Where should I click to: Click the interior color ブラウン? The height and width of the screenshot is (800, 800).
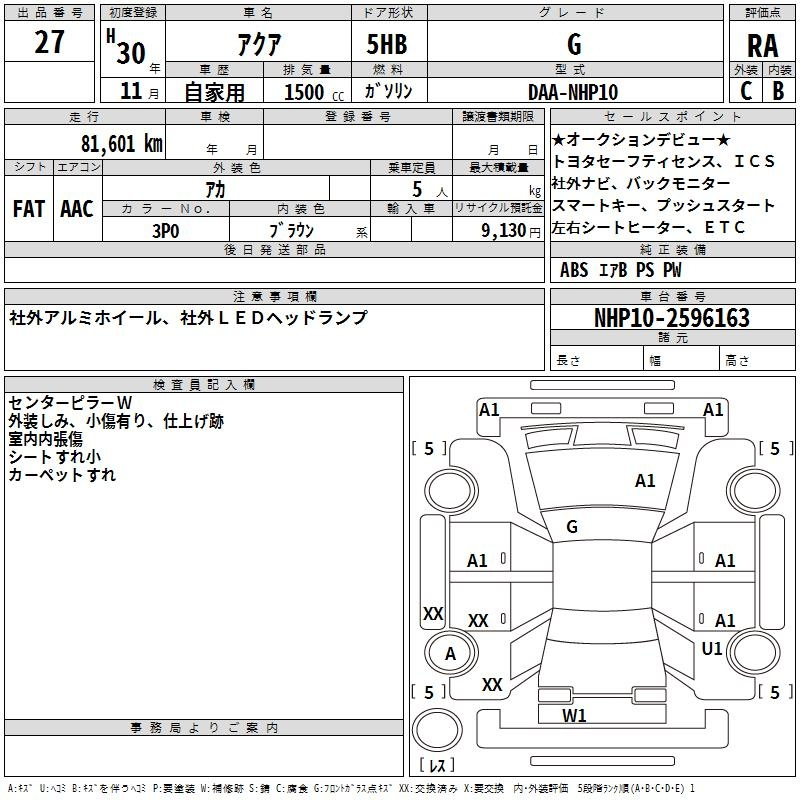point(291,231)
